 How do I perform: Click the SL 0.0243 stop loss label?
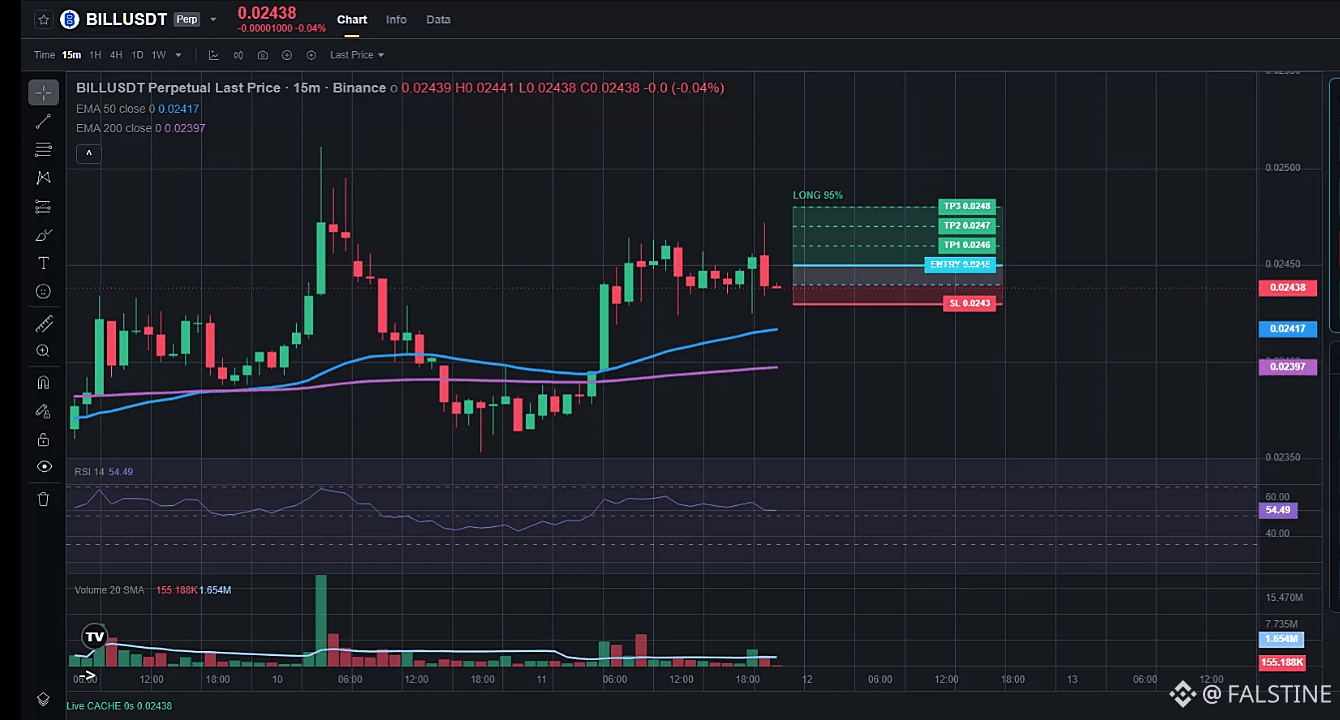coord(969,303)
